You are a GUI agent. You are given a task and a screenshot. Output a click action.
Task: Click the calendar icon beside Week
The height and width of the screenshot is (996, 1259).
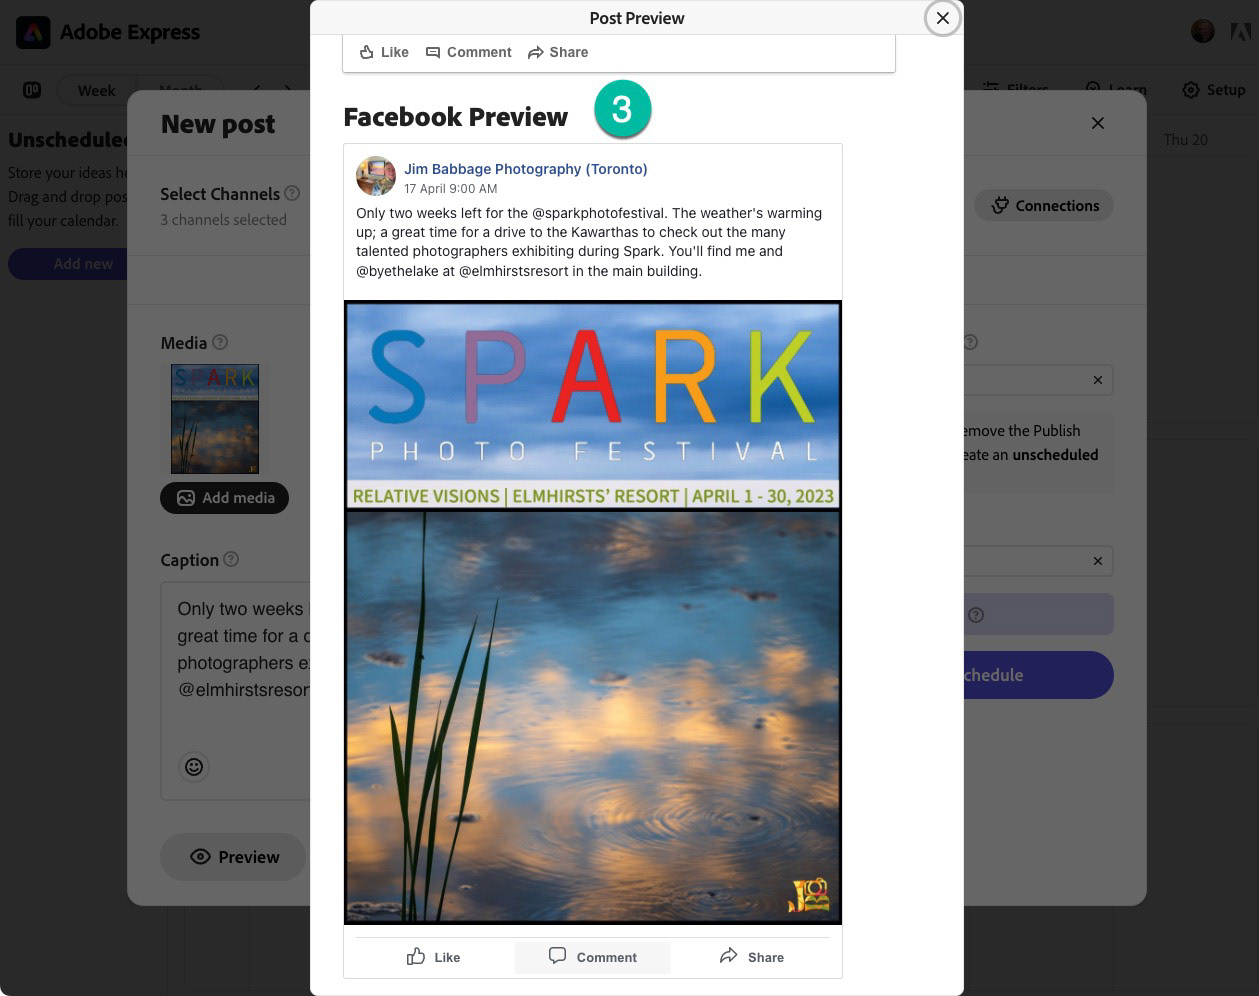tap(32, 90)
